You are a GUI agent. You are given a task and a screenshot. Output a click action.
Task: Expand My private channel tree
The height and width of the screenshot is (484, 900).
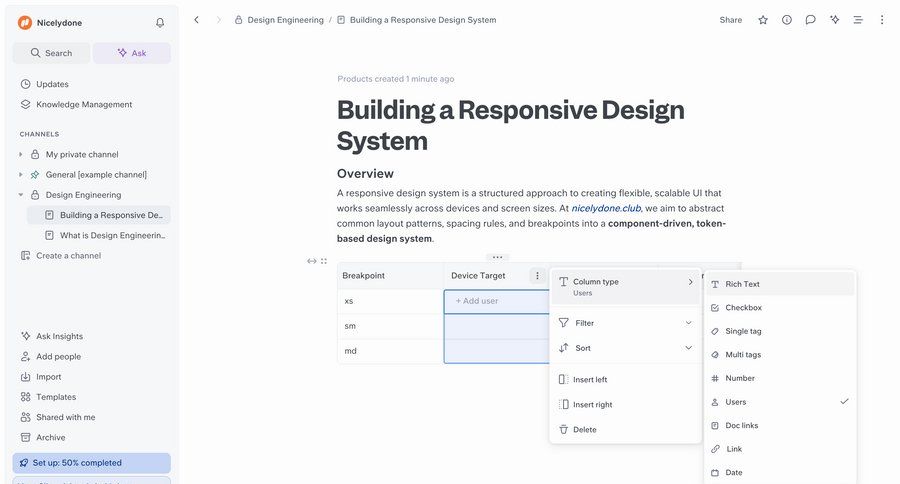[21, 155]
